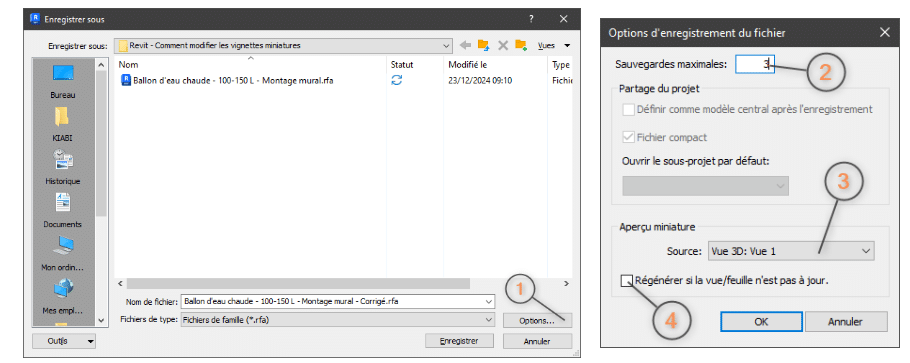Click Annuler in the Enregistrer sous dialog
This screenshot has height=363, width=910.
[537, 342]
